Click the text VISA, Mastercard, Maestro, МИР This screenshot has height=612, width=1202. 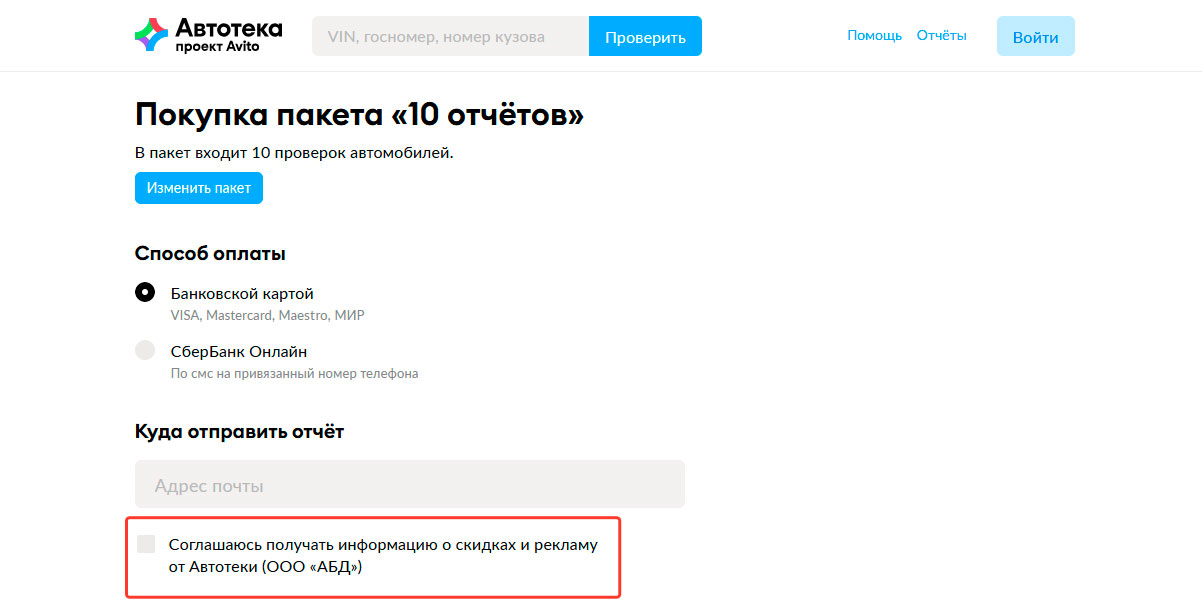click(x=267, y=315)
